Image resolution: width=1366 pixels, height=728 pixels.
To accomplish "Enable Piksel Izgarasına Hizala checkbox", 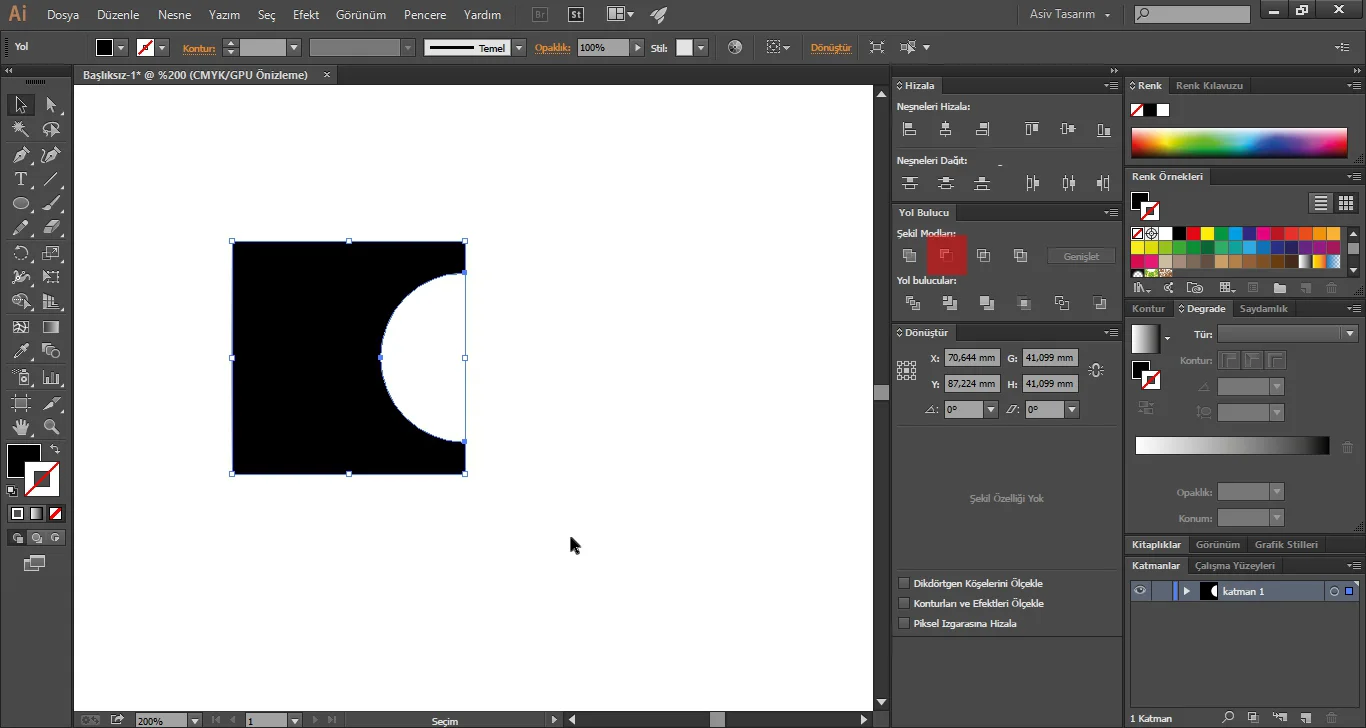I will 904,623.
